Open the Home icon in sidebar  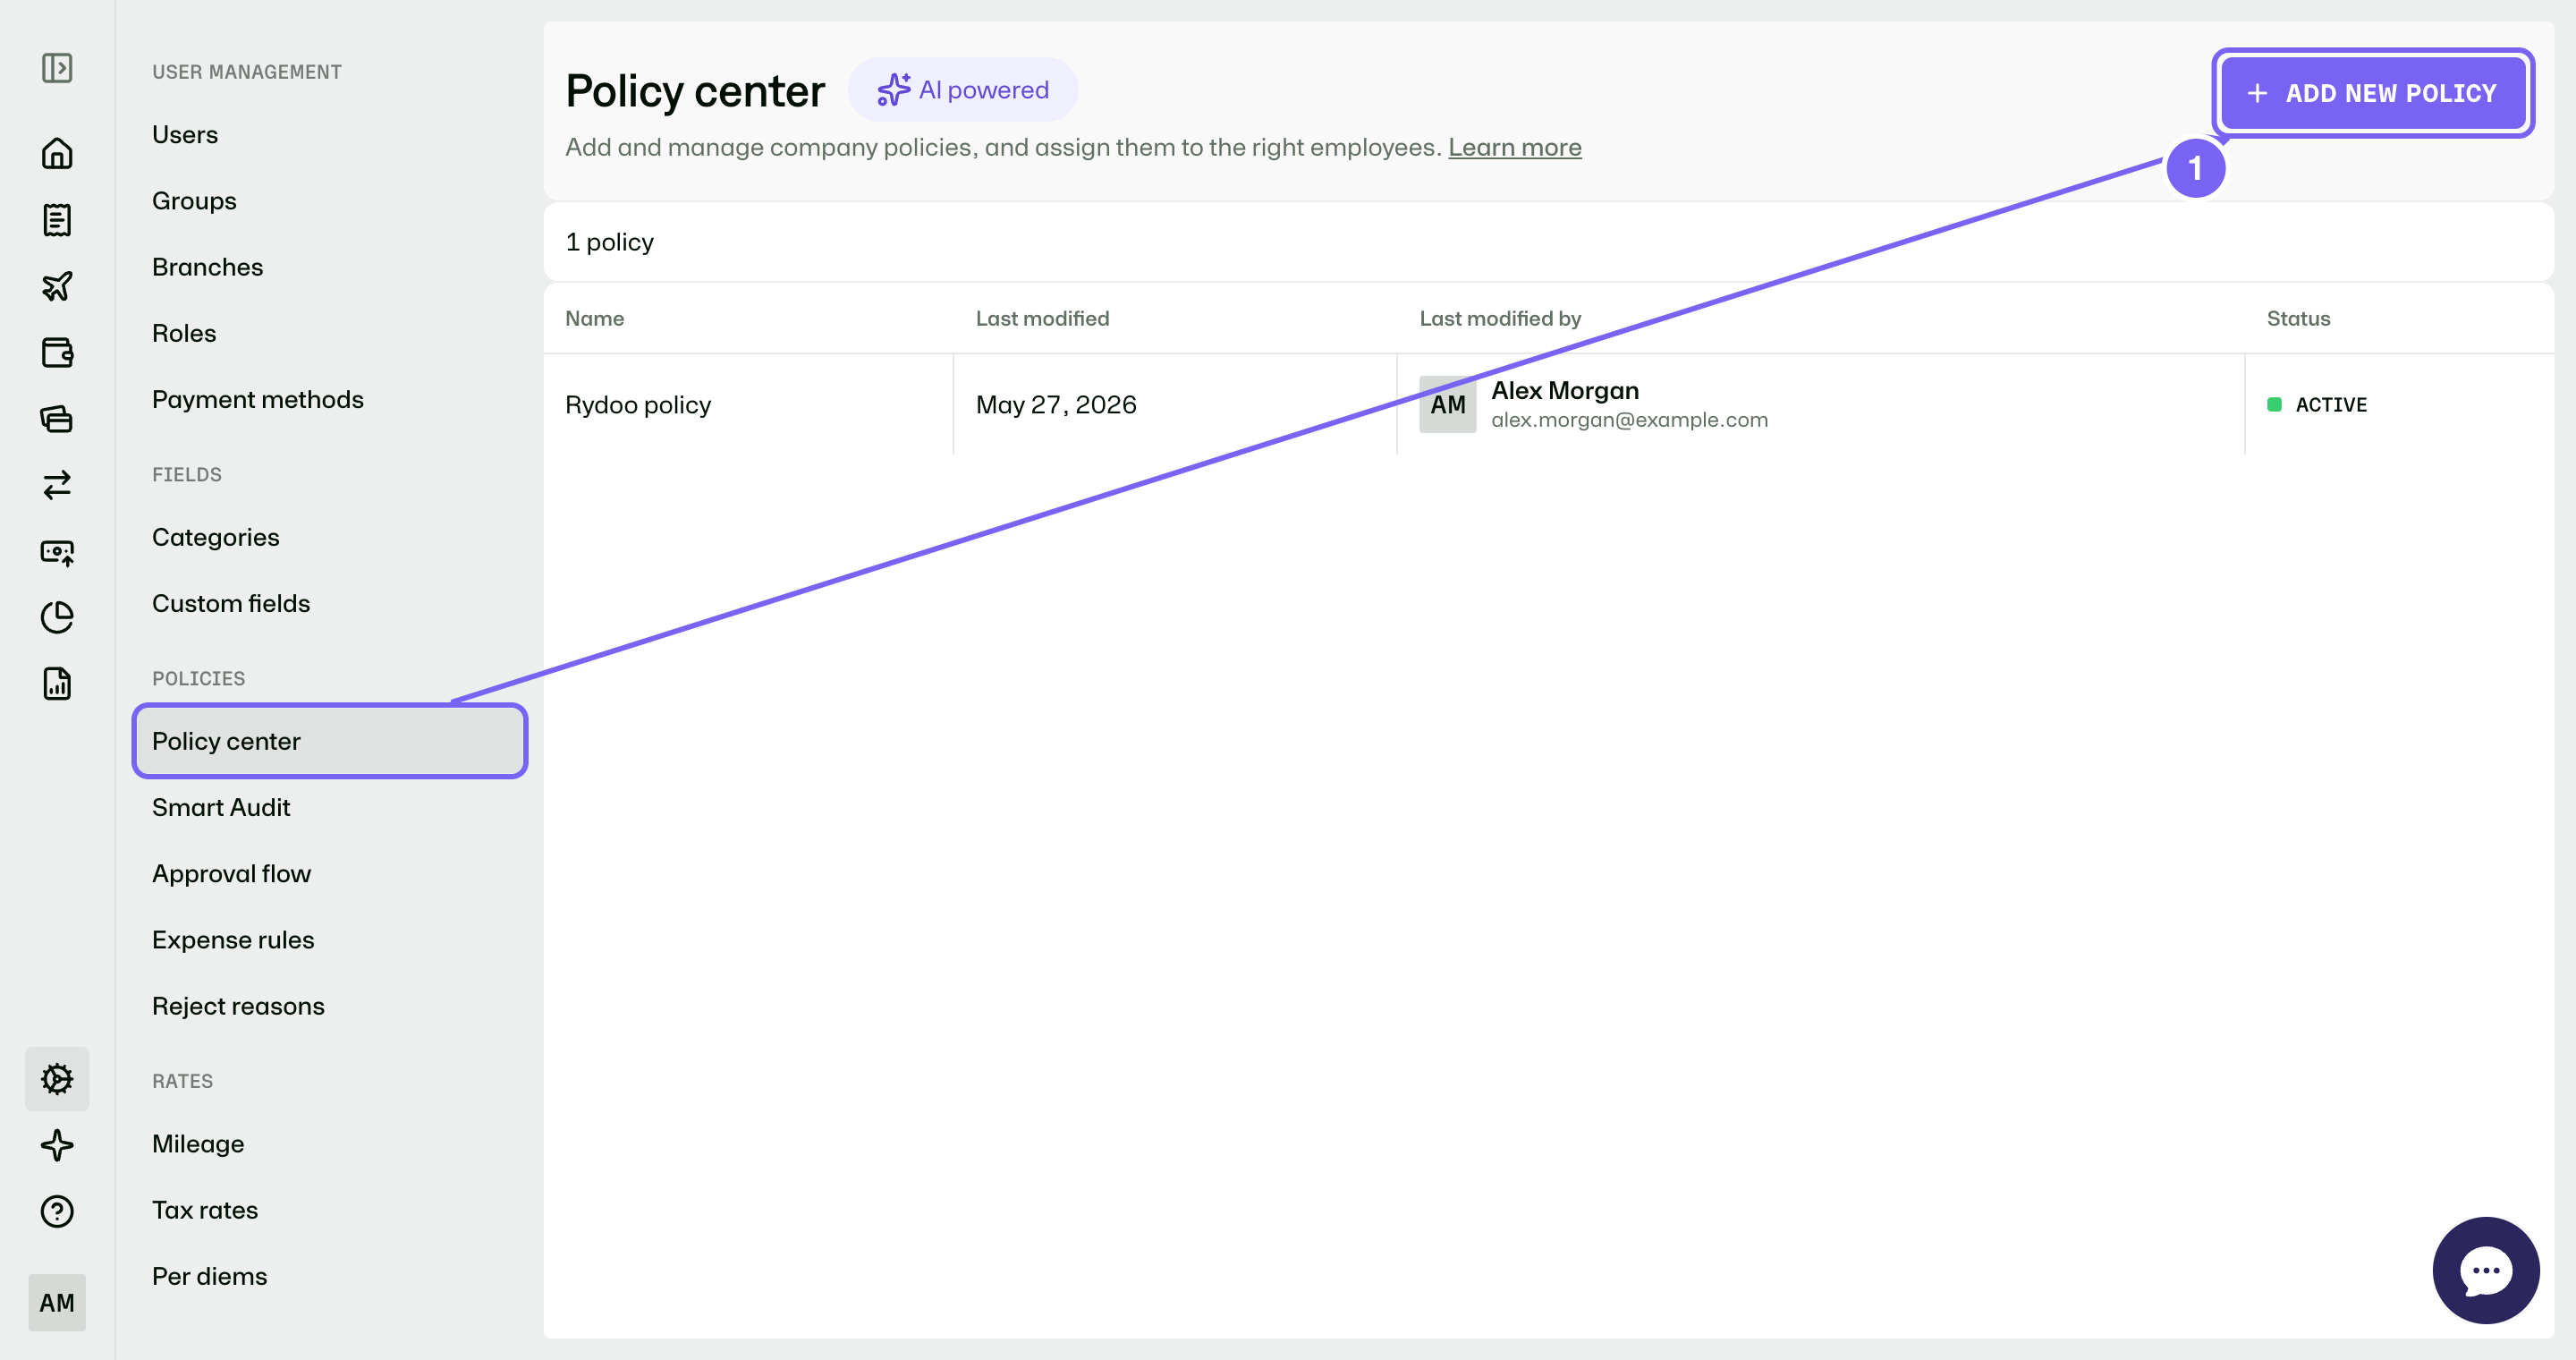click(x=57, y=153)
